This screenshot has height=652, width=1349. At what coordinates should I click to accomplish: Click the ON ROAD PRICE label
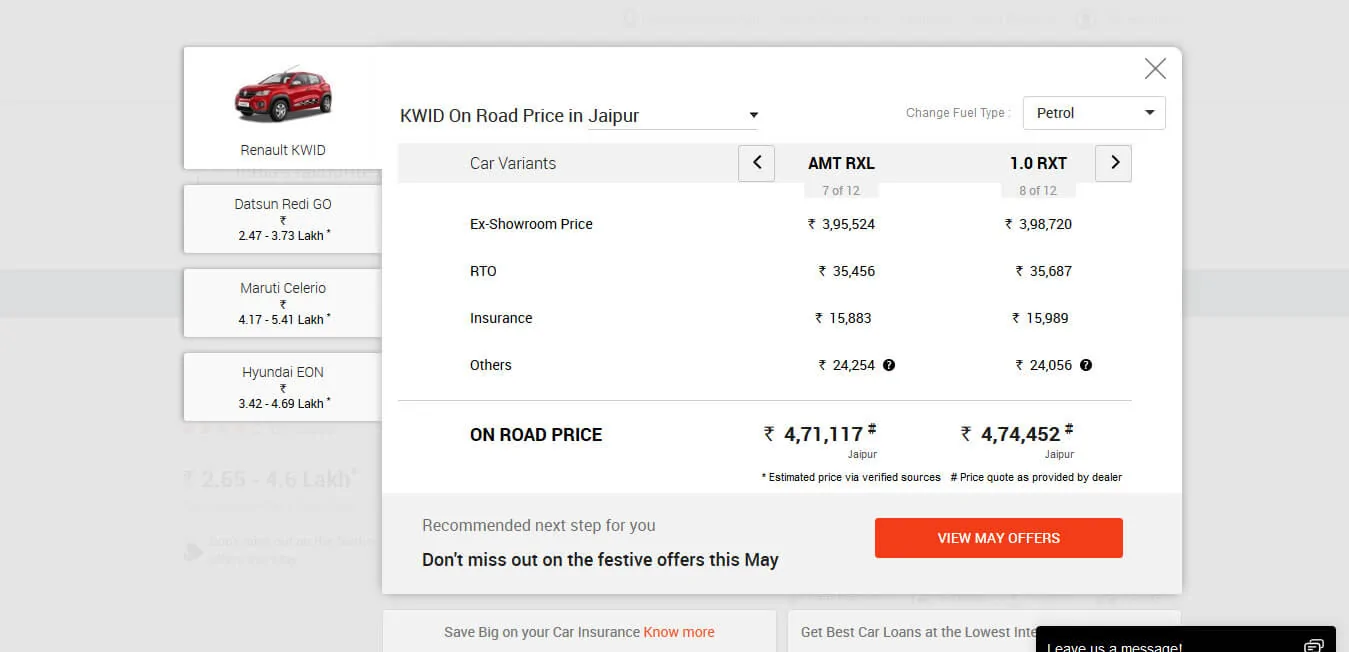pos(536,435)
